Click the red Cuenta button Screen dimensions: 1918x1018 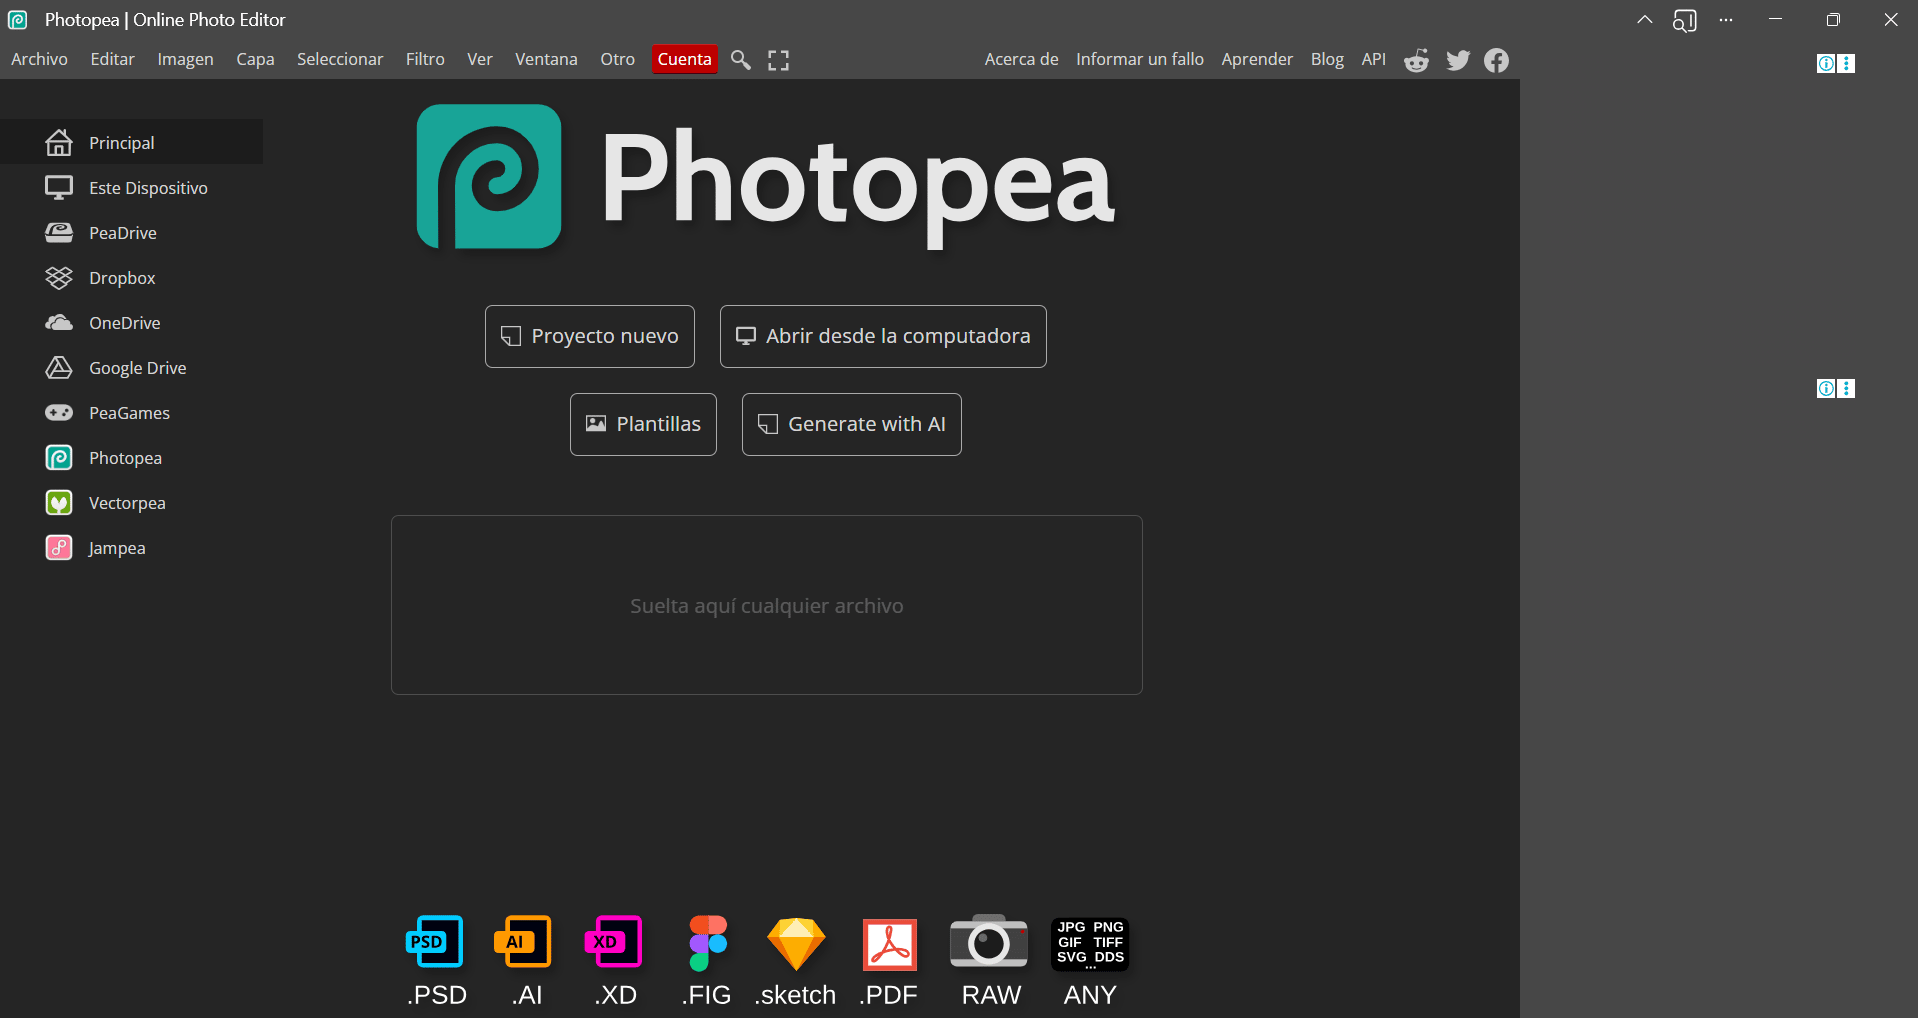point(685,59)
